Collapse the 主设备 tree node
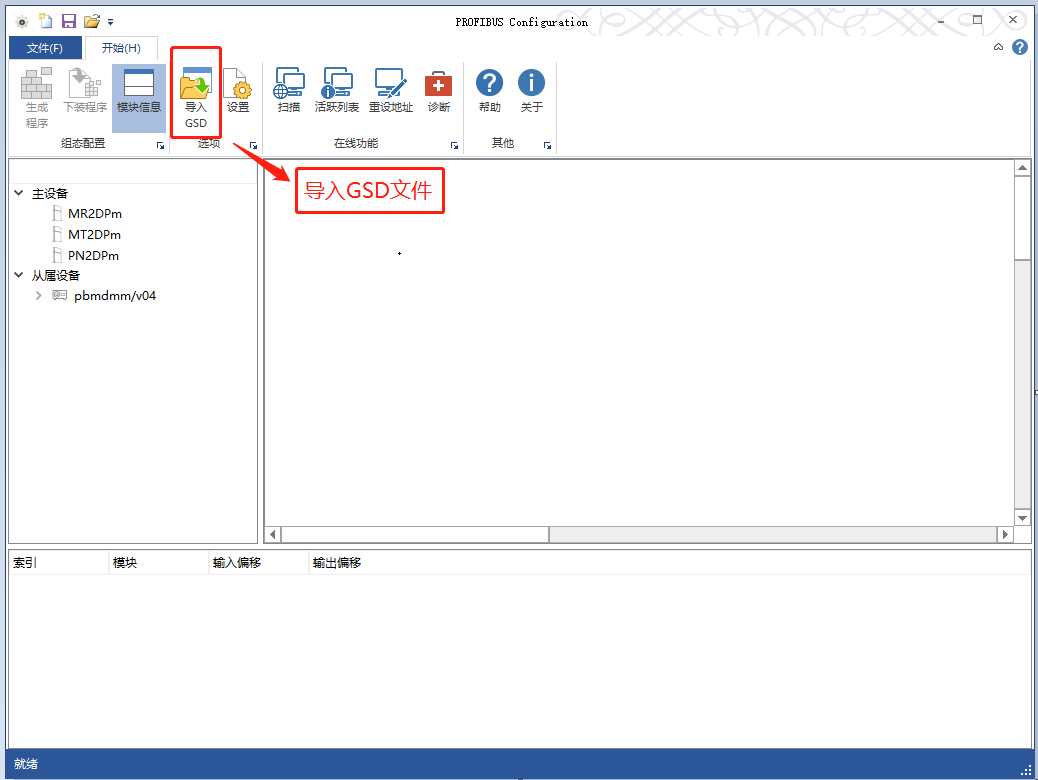1038x780 pixels. tap(19, 193)
